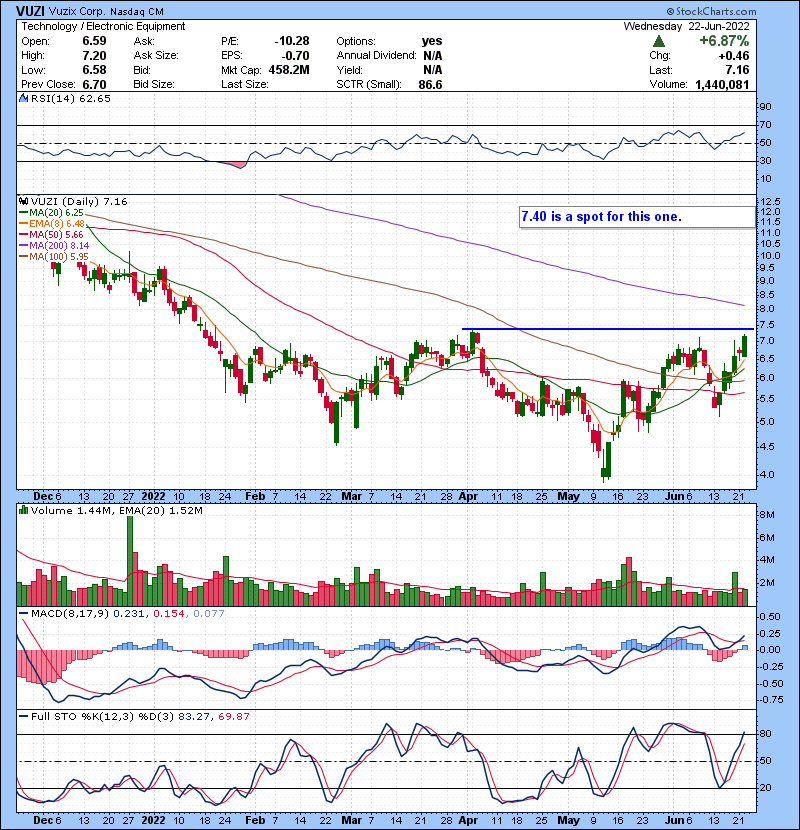Click the -0.75 MACD axis label
This screenshot has width=800, height=830.
click(770, 700)
